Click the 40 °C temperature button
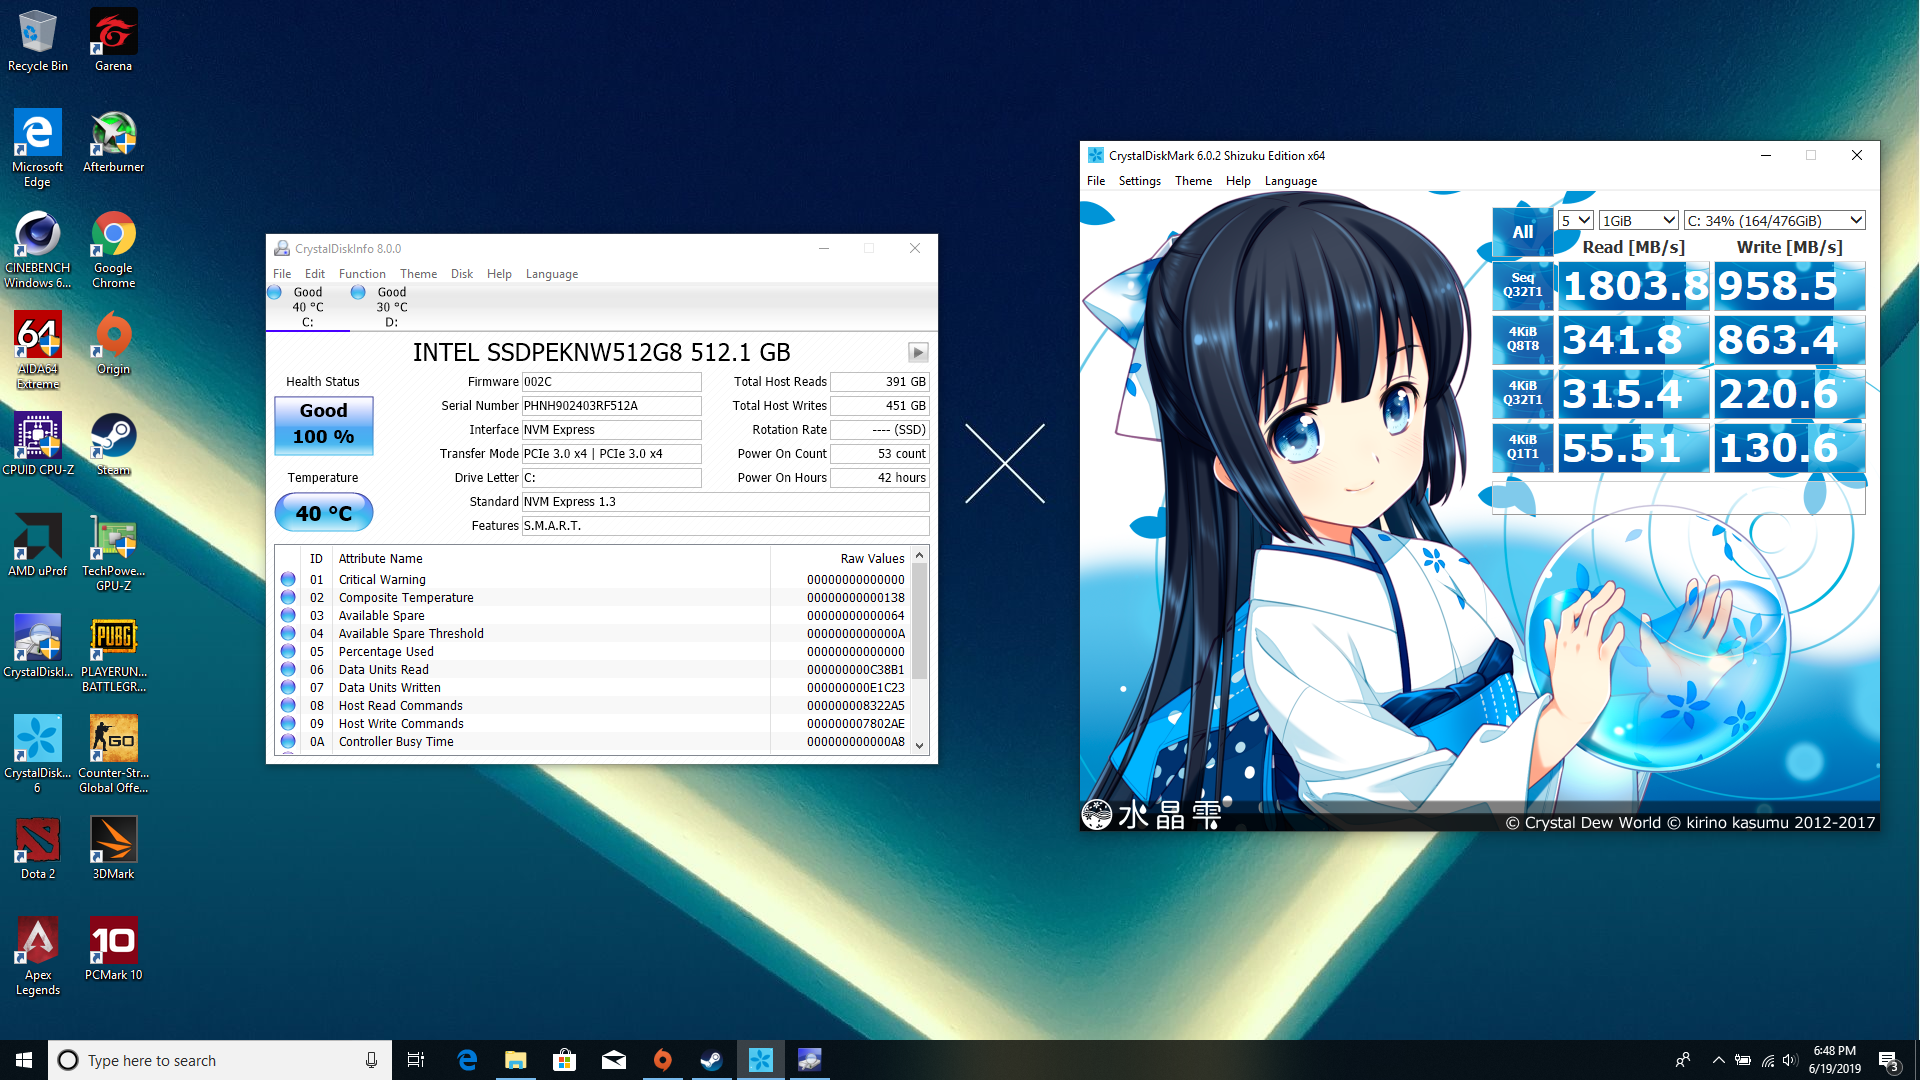 (324, 513)
